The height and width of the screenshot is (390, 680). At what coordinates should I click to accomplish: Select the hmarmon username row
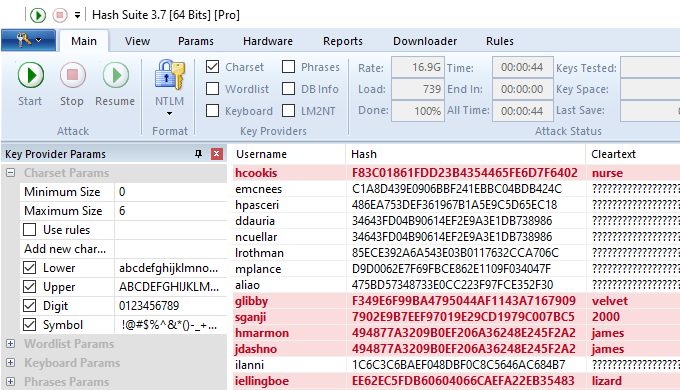pyautogui.click(x=262, y=333)
